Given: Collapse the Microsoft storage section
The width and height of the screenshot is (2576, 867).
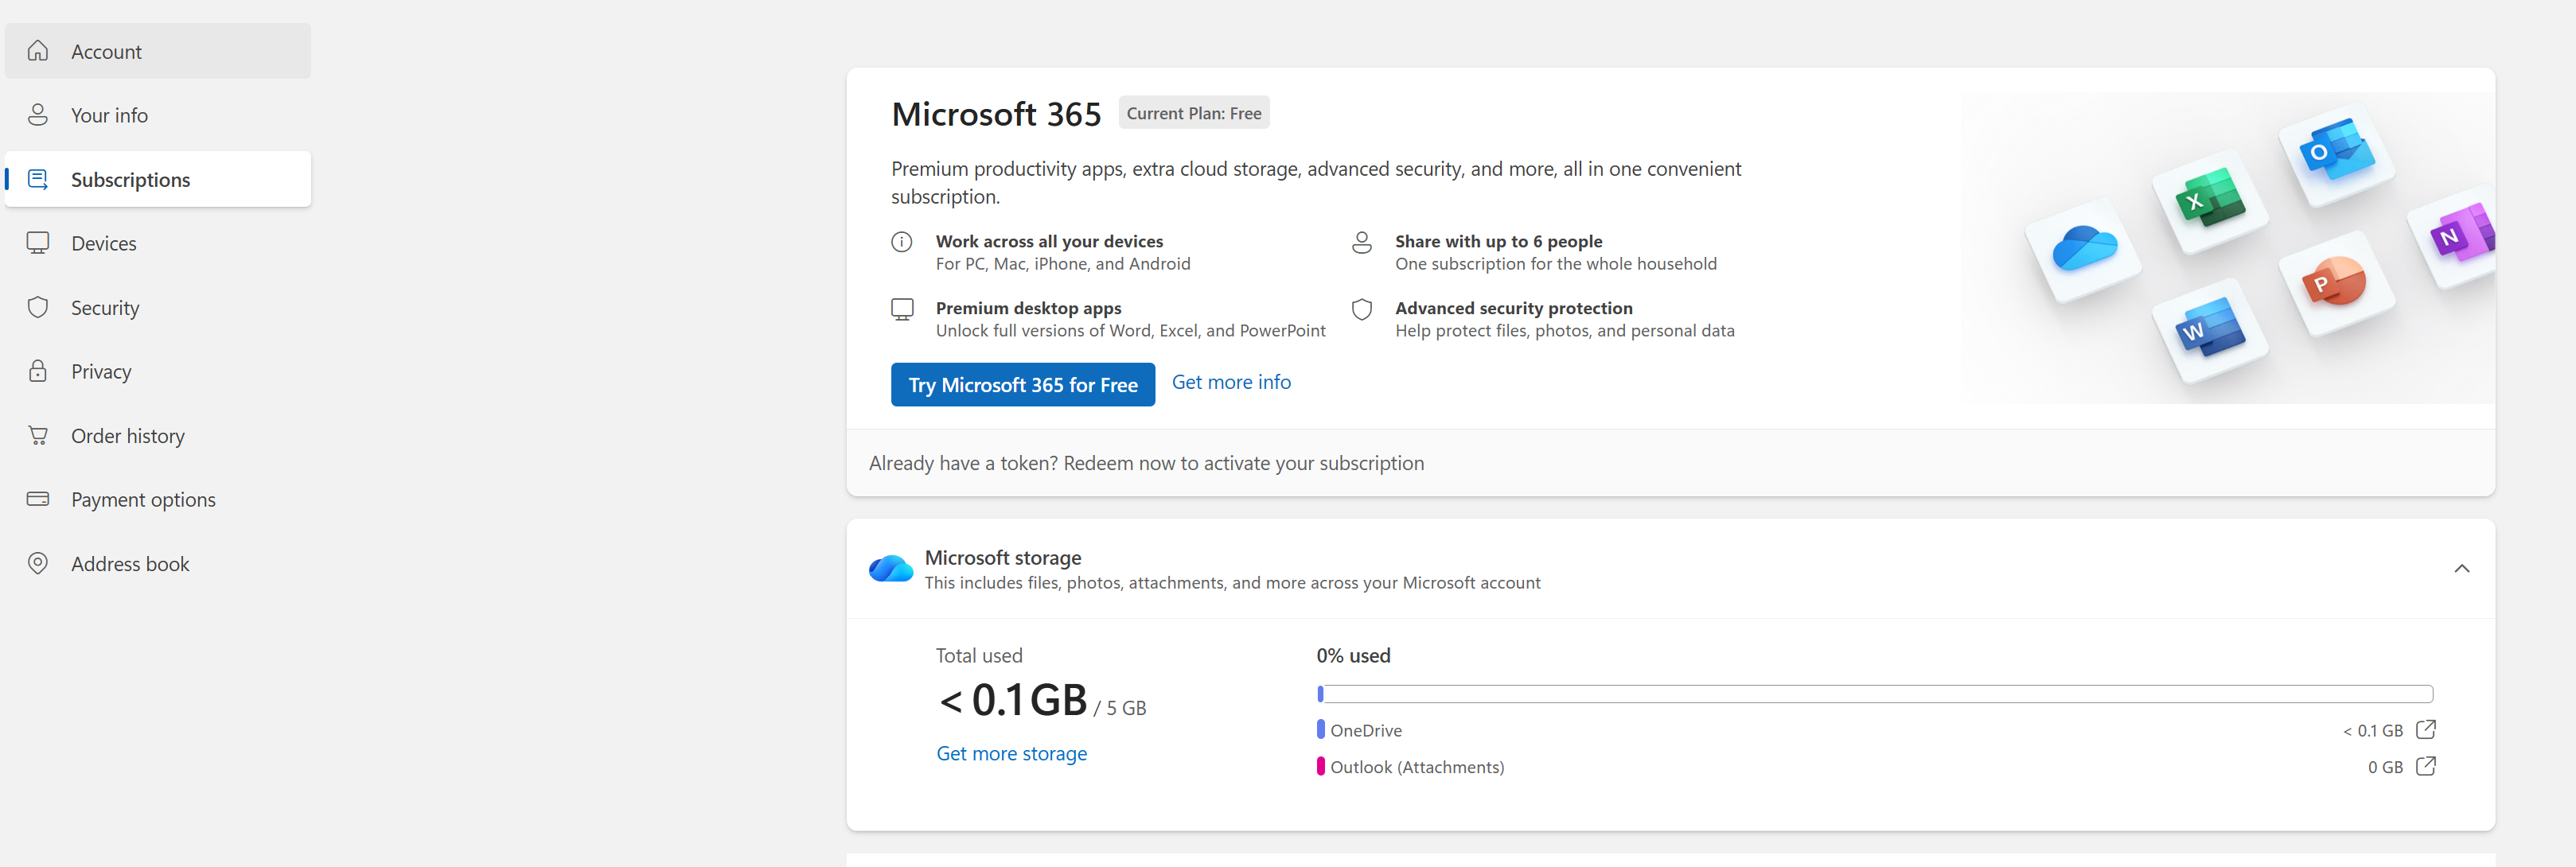Looking at the screenshot, I should [x=2461, y=568].
